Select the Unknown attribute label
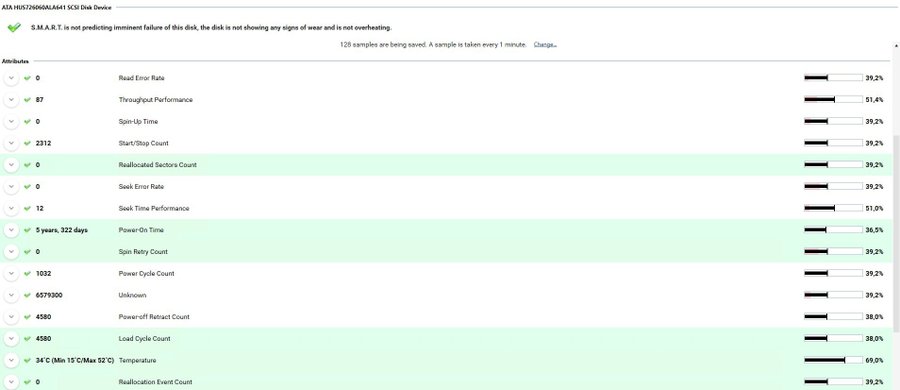This screenshot has width=900, height=390. point(132,295)
